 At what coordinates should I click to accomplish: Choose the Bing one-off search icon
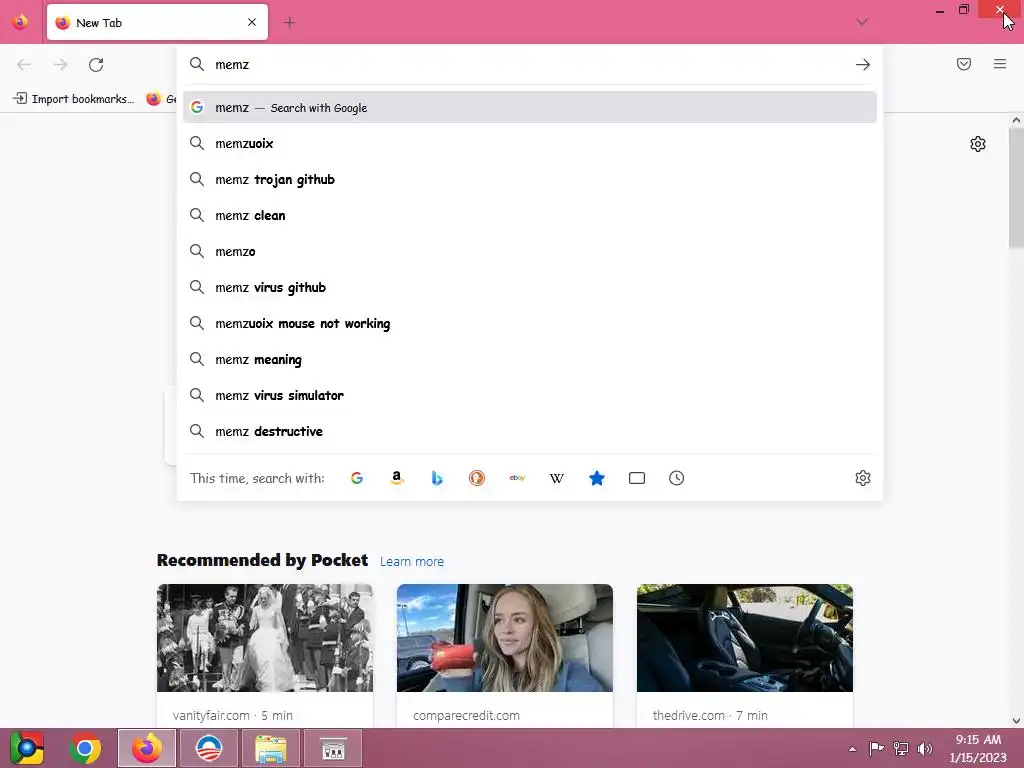437,478
